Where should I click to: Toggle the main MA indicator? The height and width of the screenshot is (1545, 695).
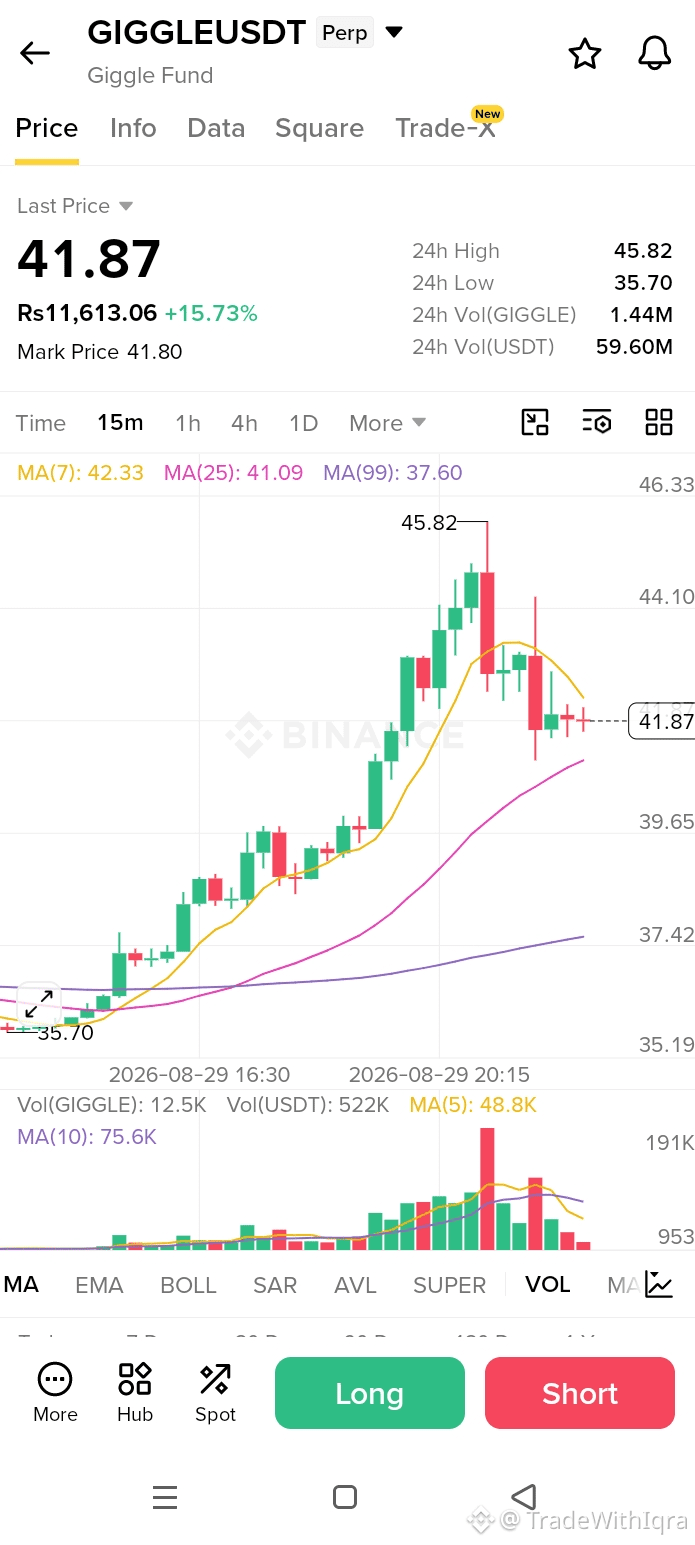pyautogui.click(x=21, y=1285)
